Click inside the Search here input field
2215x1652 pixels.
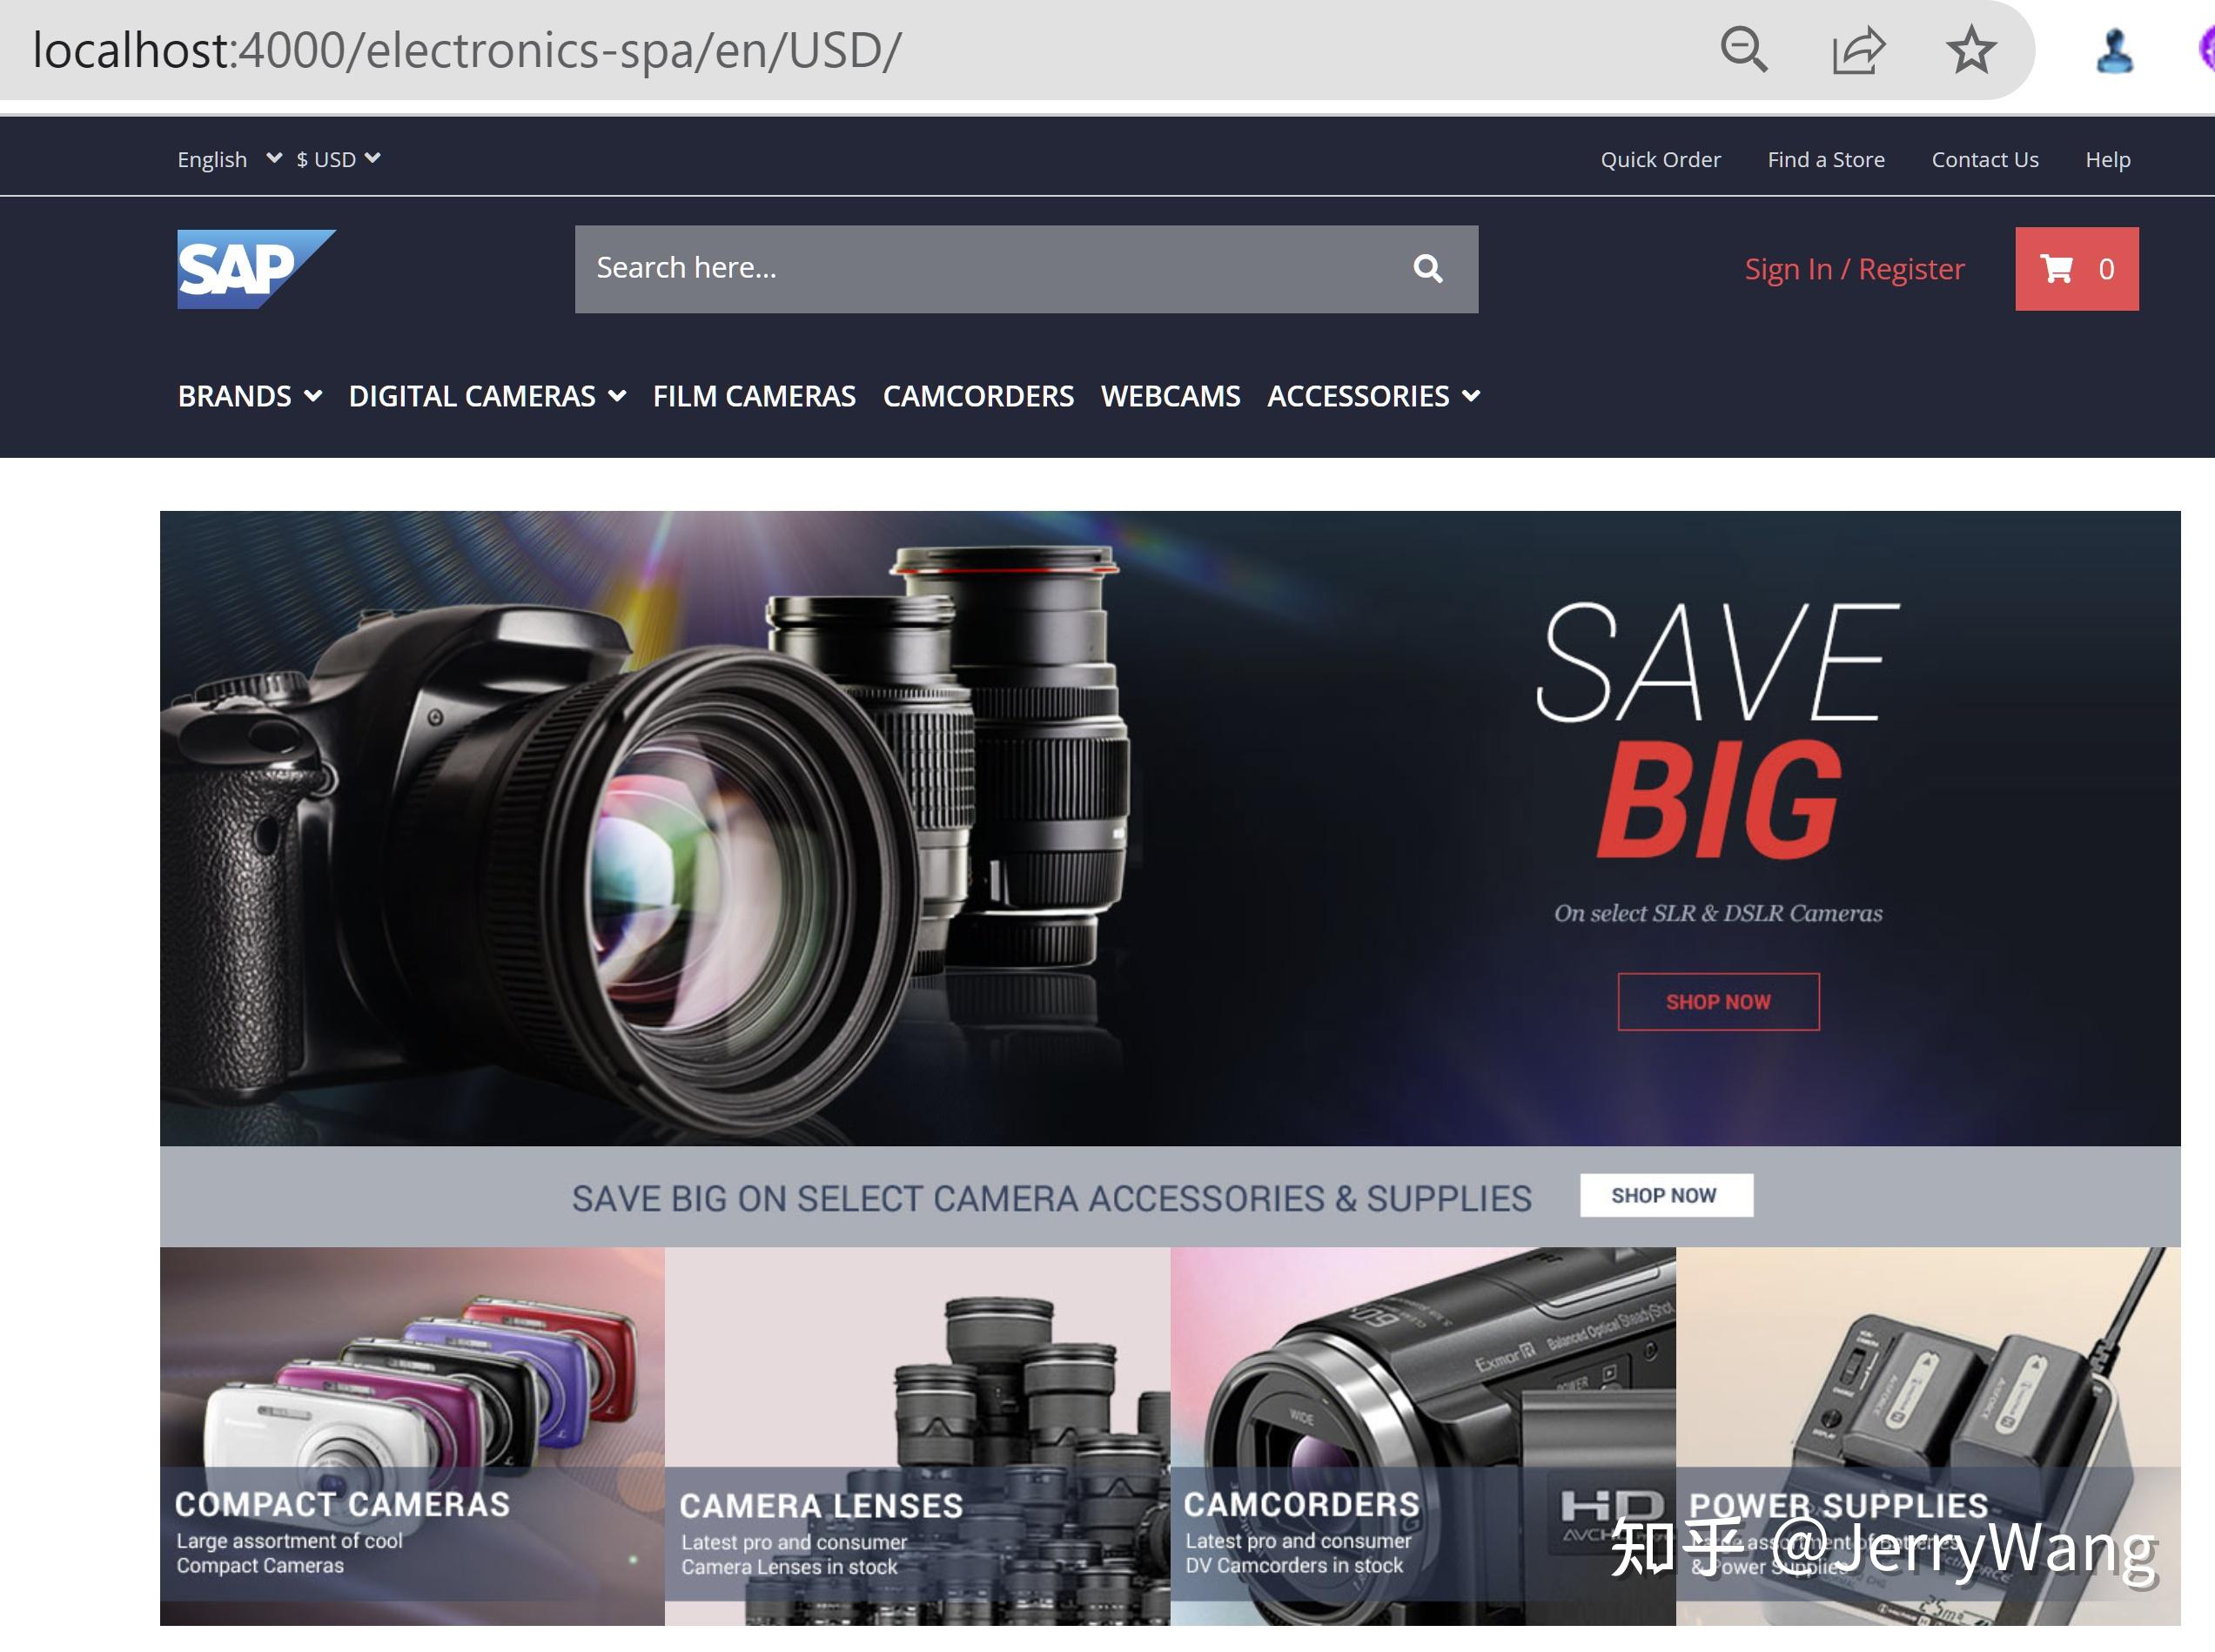click(980, 268)
